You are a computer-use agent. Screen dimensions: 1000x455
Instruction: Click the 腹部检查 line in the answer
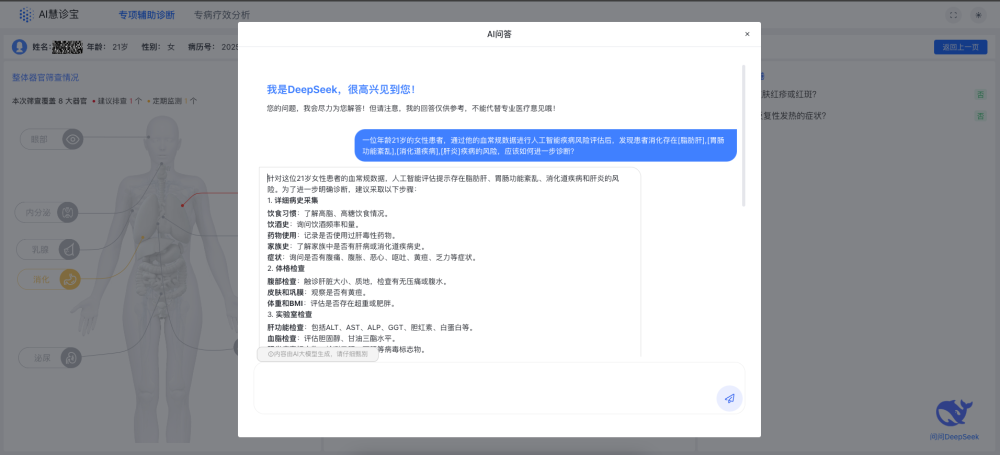click(357, 281)
